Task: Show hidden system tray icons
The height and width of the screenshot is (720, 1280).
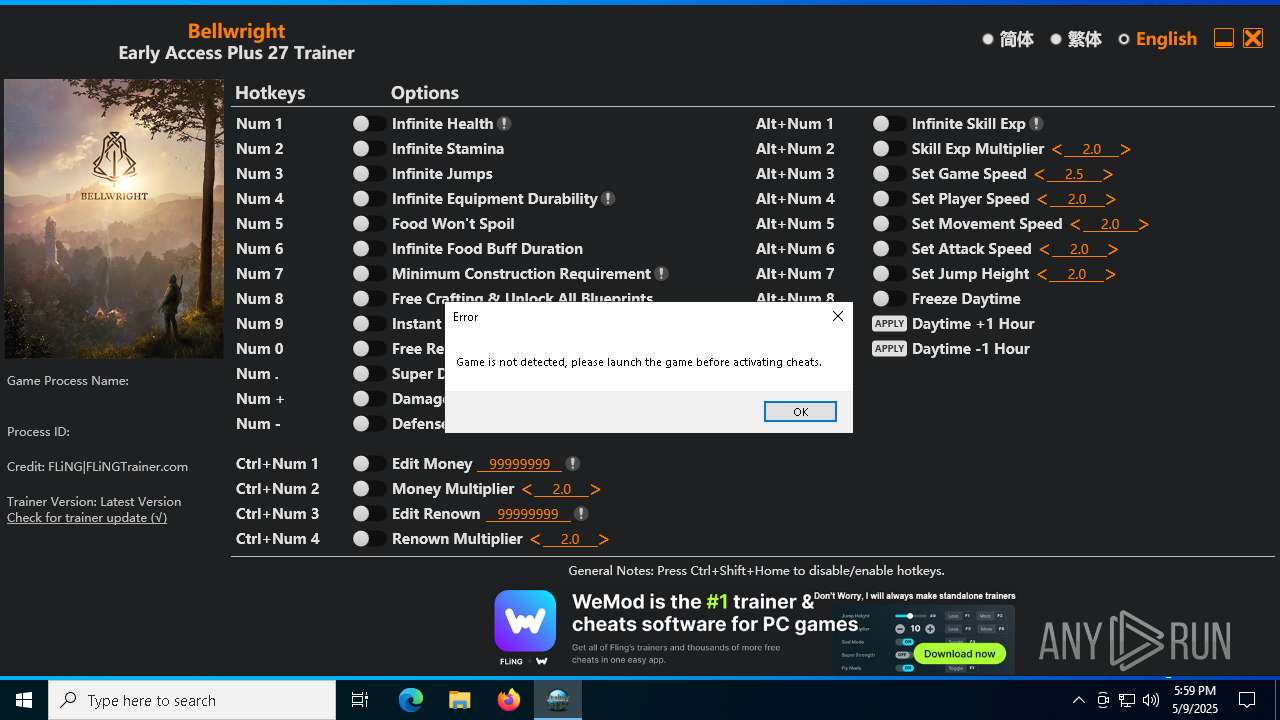Action: (1078, 700)
